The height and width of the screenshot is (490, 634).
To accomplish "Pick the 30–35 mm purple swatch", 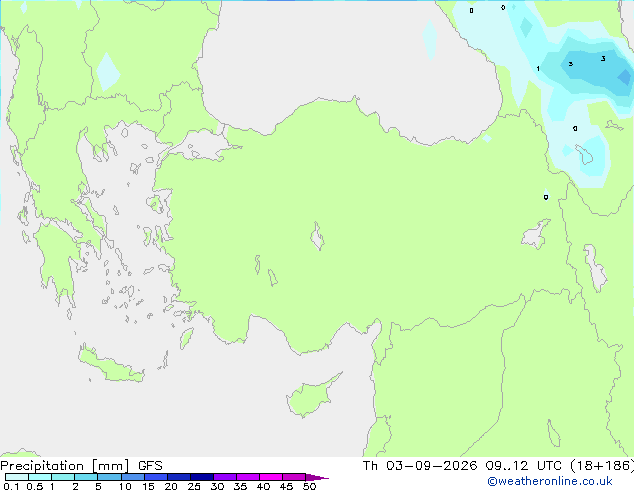I will tap(225, 477).
